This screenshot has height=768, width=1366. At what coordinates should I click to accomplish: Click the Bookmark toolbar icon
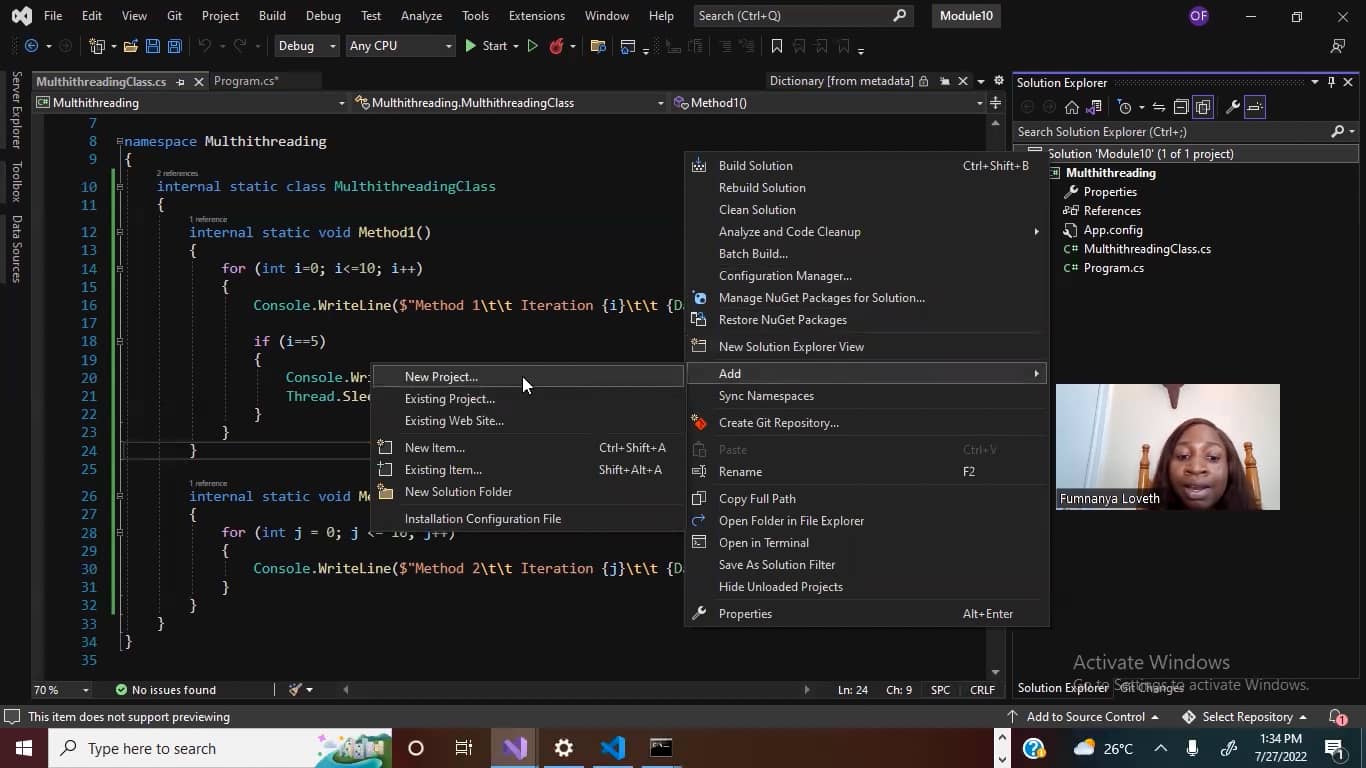(x=777, y=46)
